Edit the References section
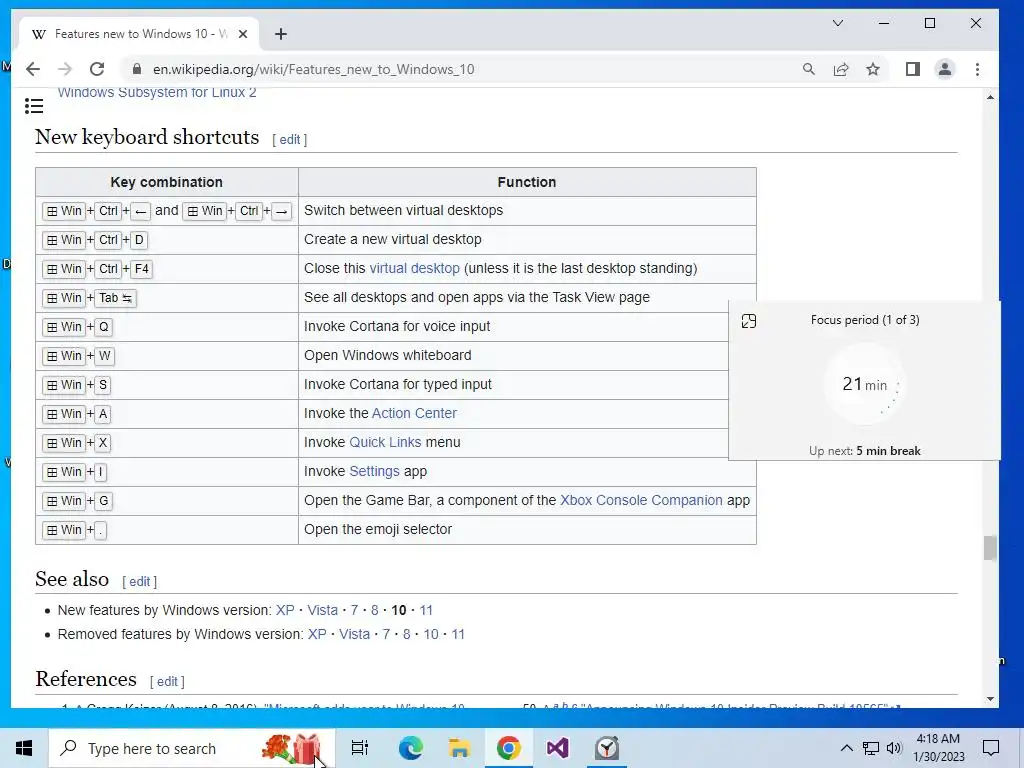This screenshot has height=768, width=1024. 167,682
